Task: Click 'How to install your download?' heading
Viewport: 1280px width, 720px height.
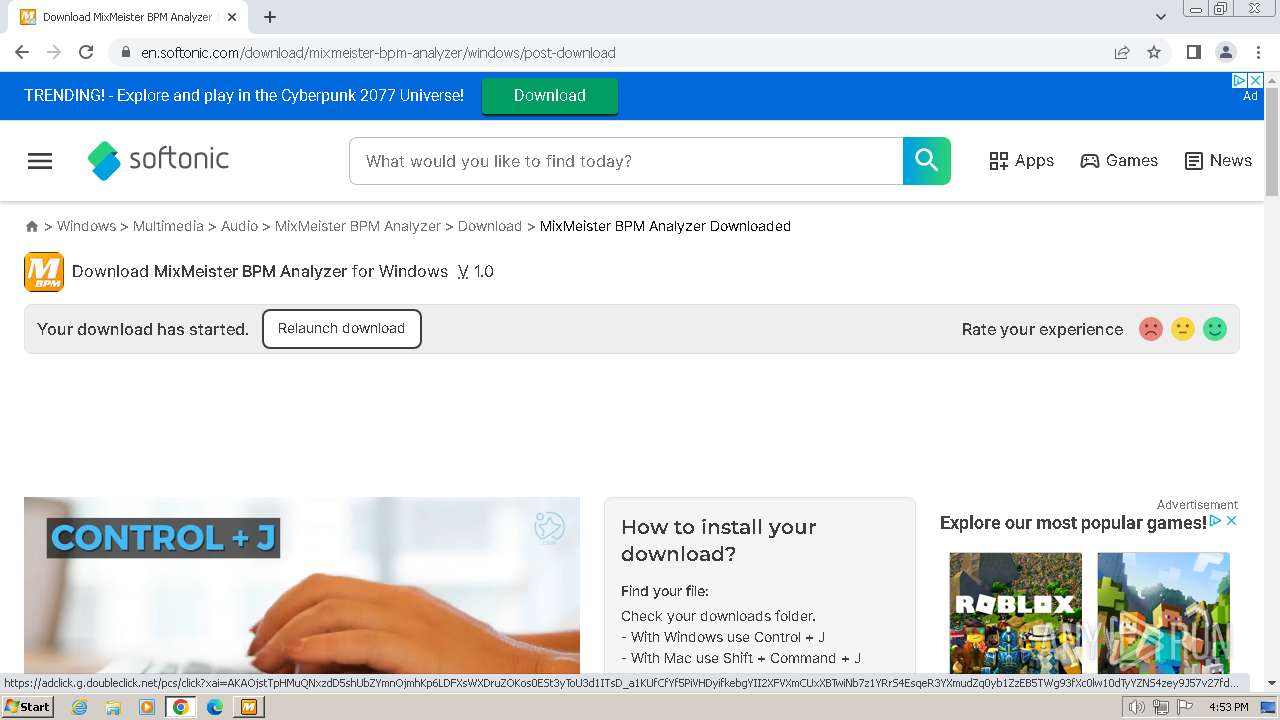Action: [719, 540]
